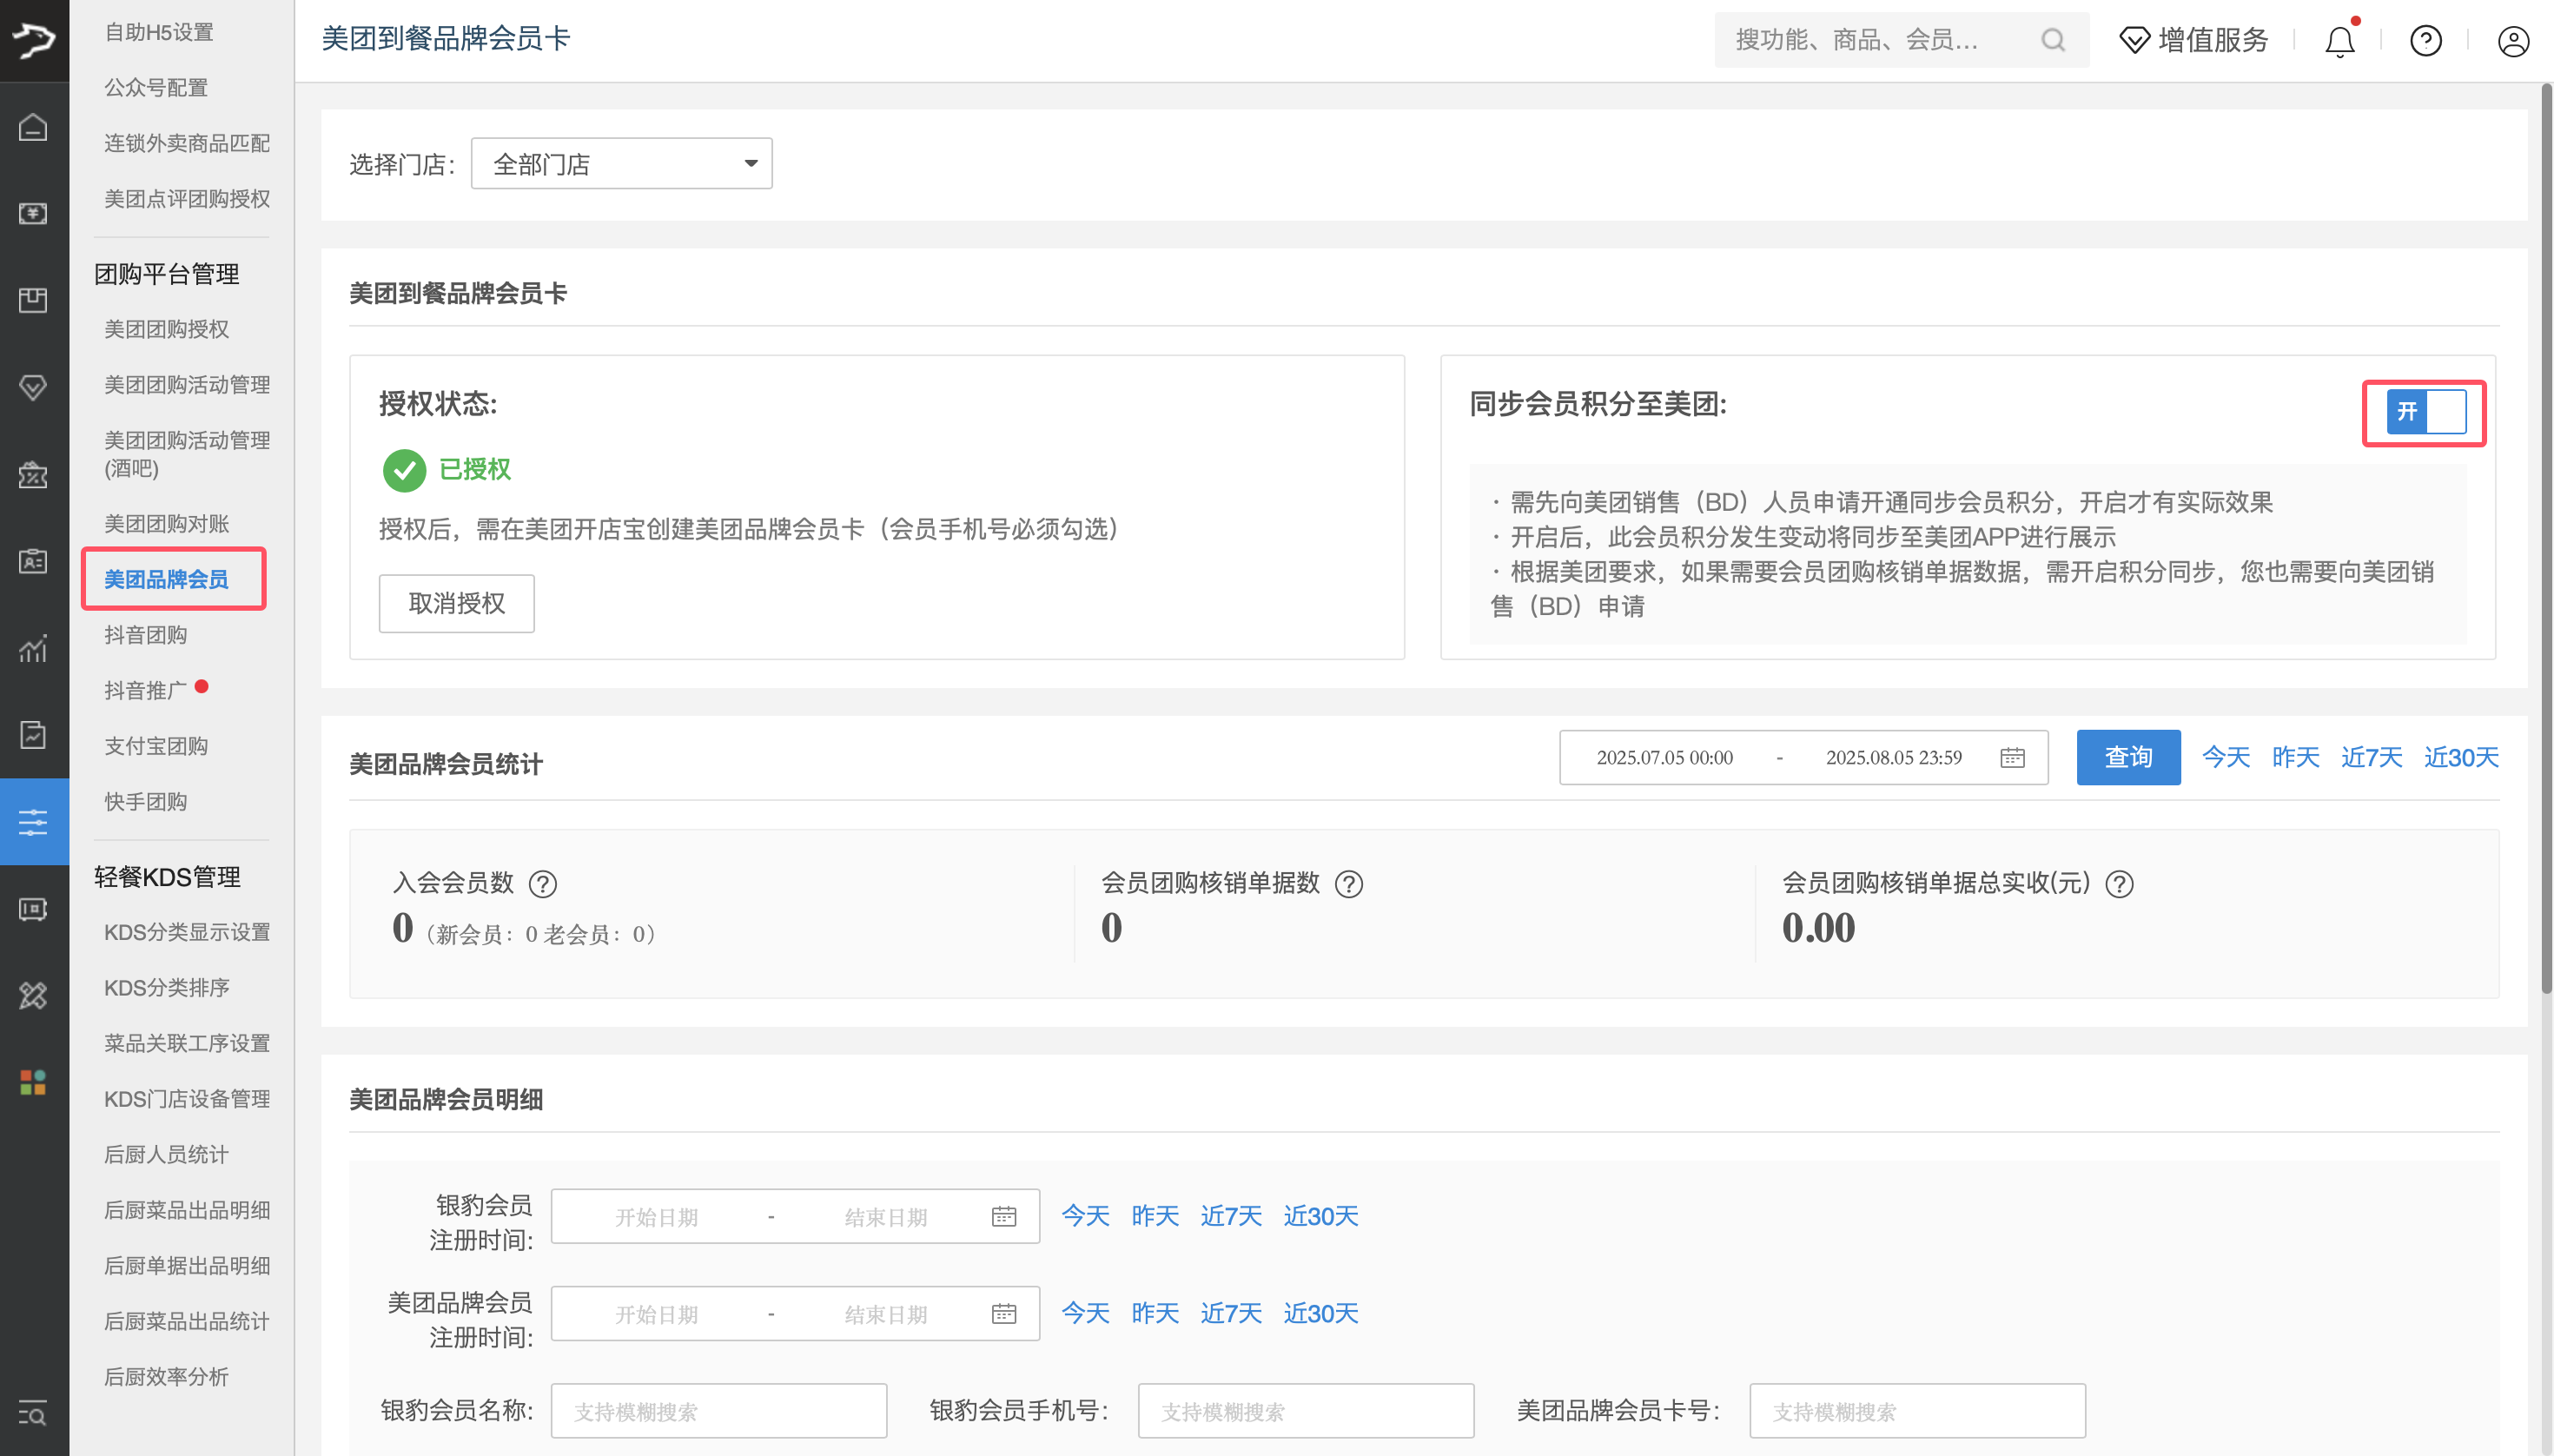Click 美团品牌会员注册时间 结束日期 field
Screen dimensions: 2554x1456
pos(885,1314)
